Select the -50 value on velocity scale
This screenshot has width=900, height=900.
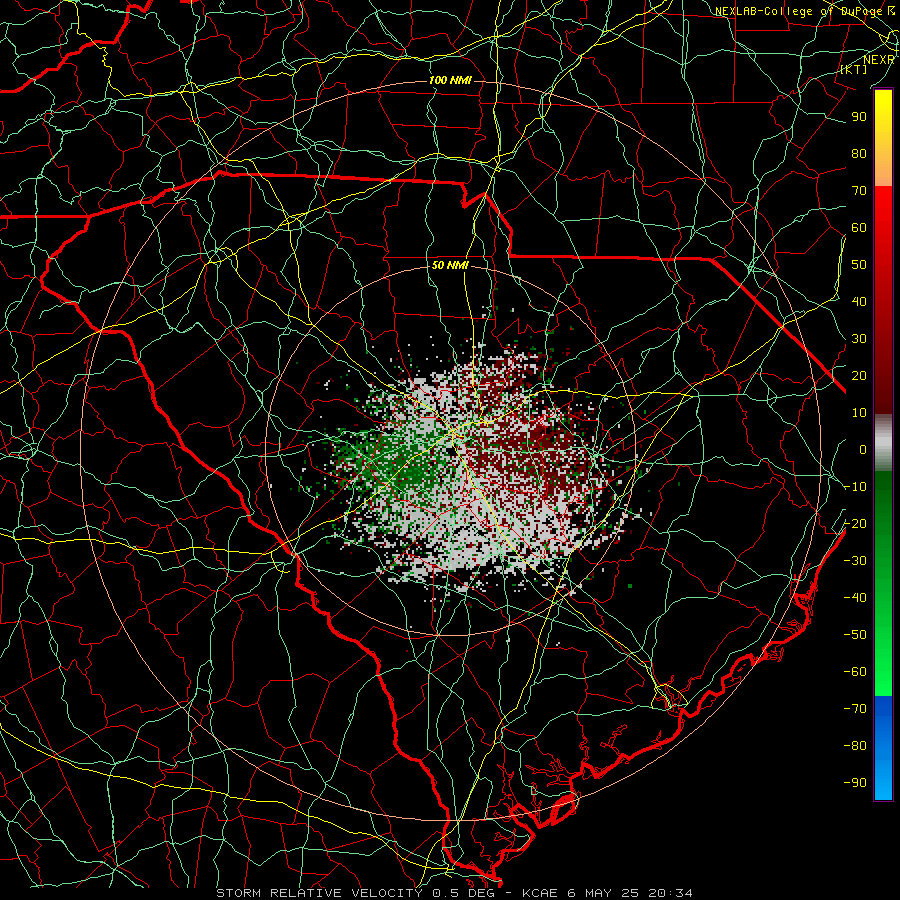855,635
